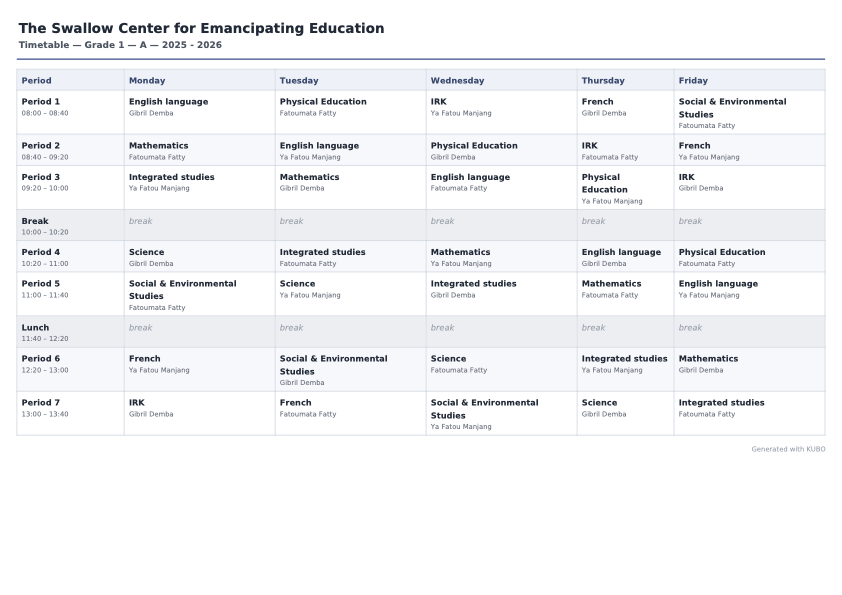Select Monday Period 1 English language cell
Viewport: 842px width, 595px height.
click(x=200, y=112)
